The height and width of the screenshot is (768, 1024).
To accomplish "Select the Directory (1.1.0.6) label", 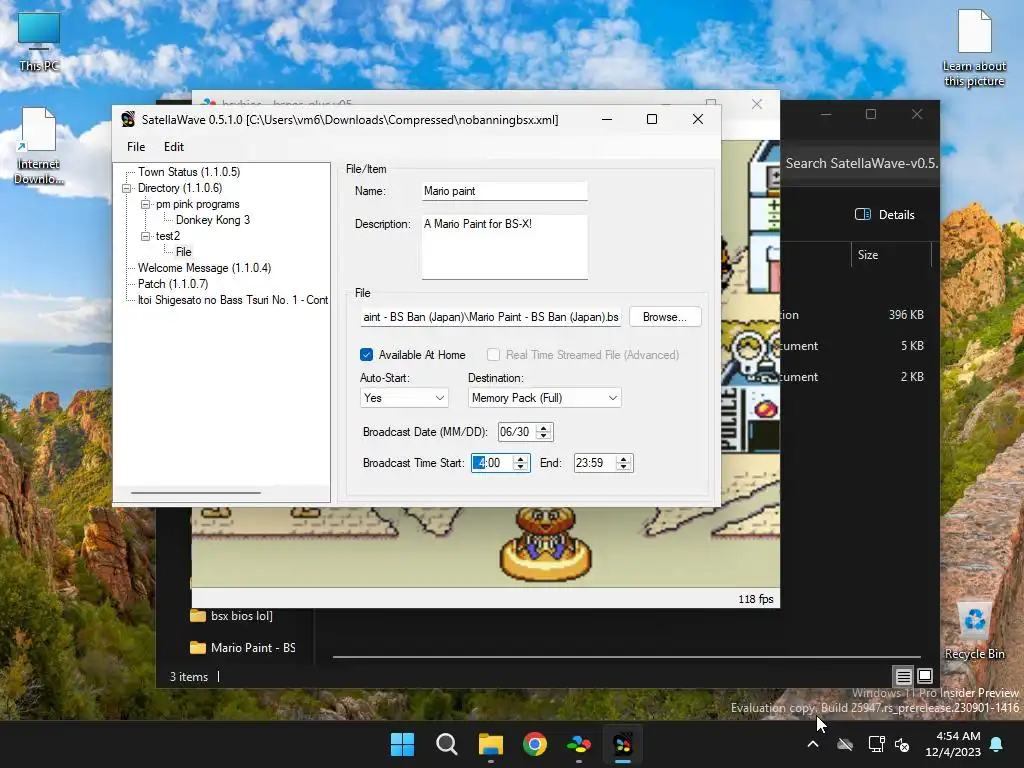I will [x=180, y=188].
